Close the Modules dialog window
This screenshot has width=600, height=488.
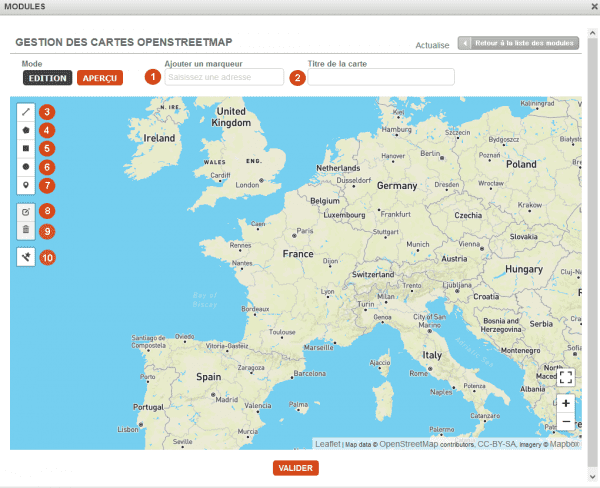click(591, 7)
